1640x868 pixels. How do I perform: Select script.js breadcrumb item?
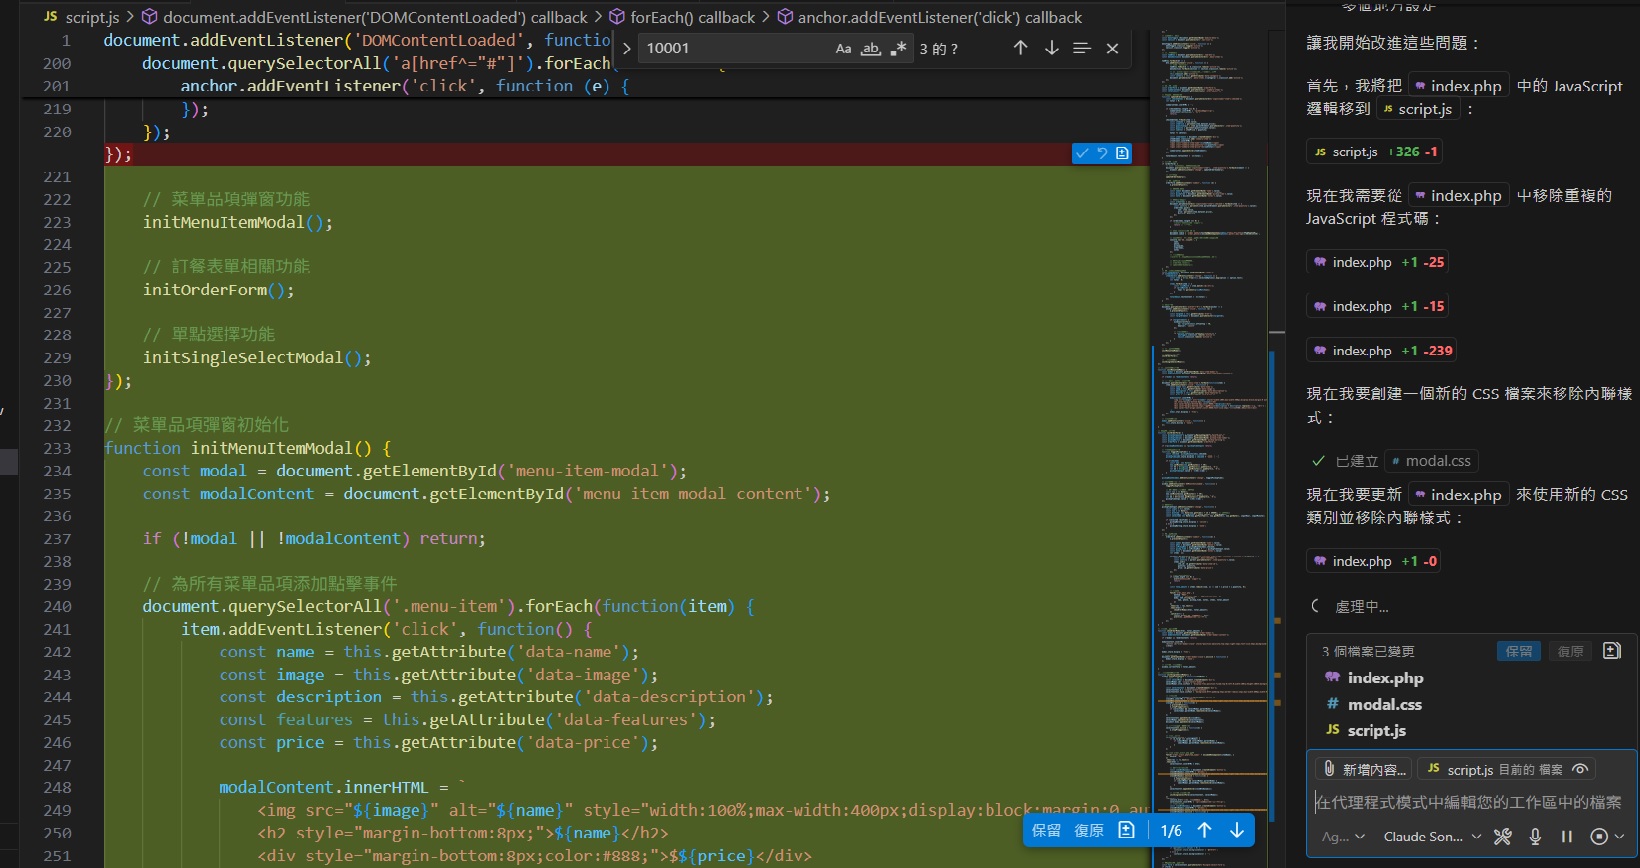point(91,17)
